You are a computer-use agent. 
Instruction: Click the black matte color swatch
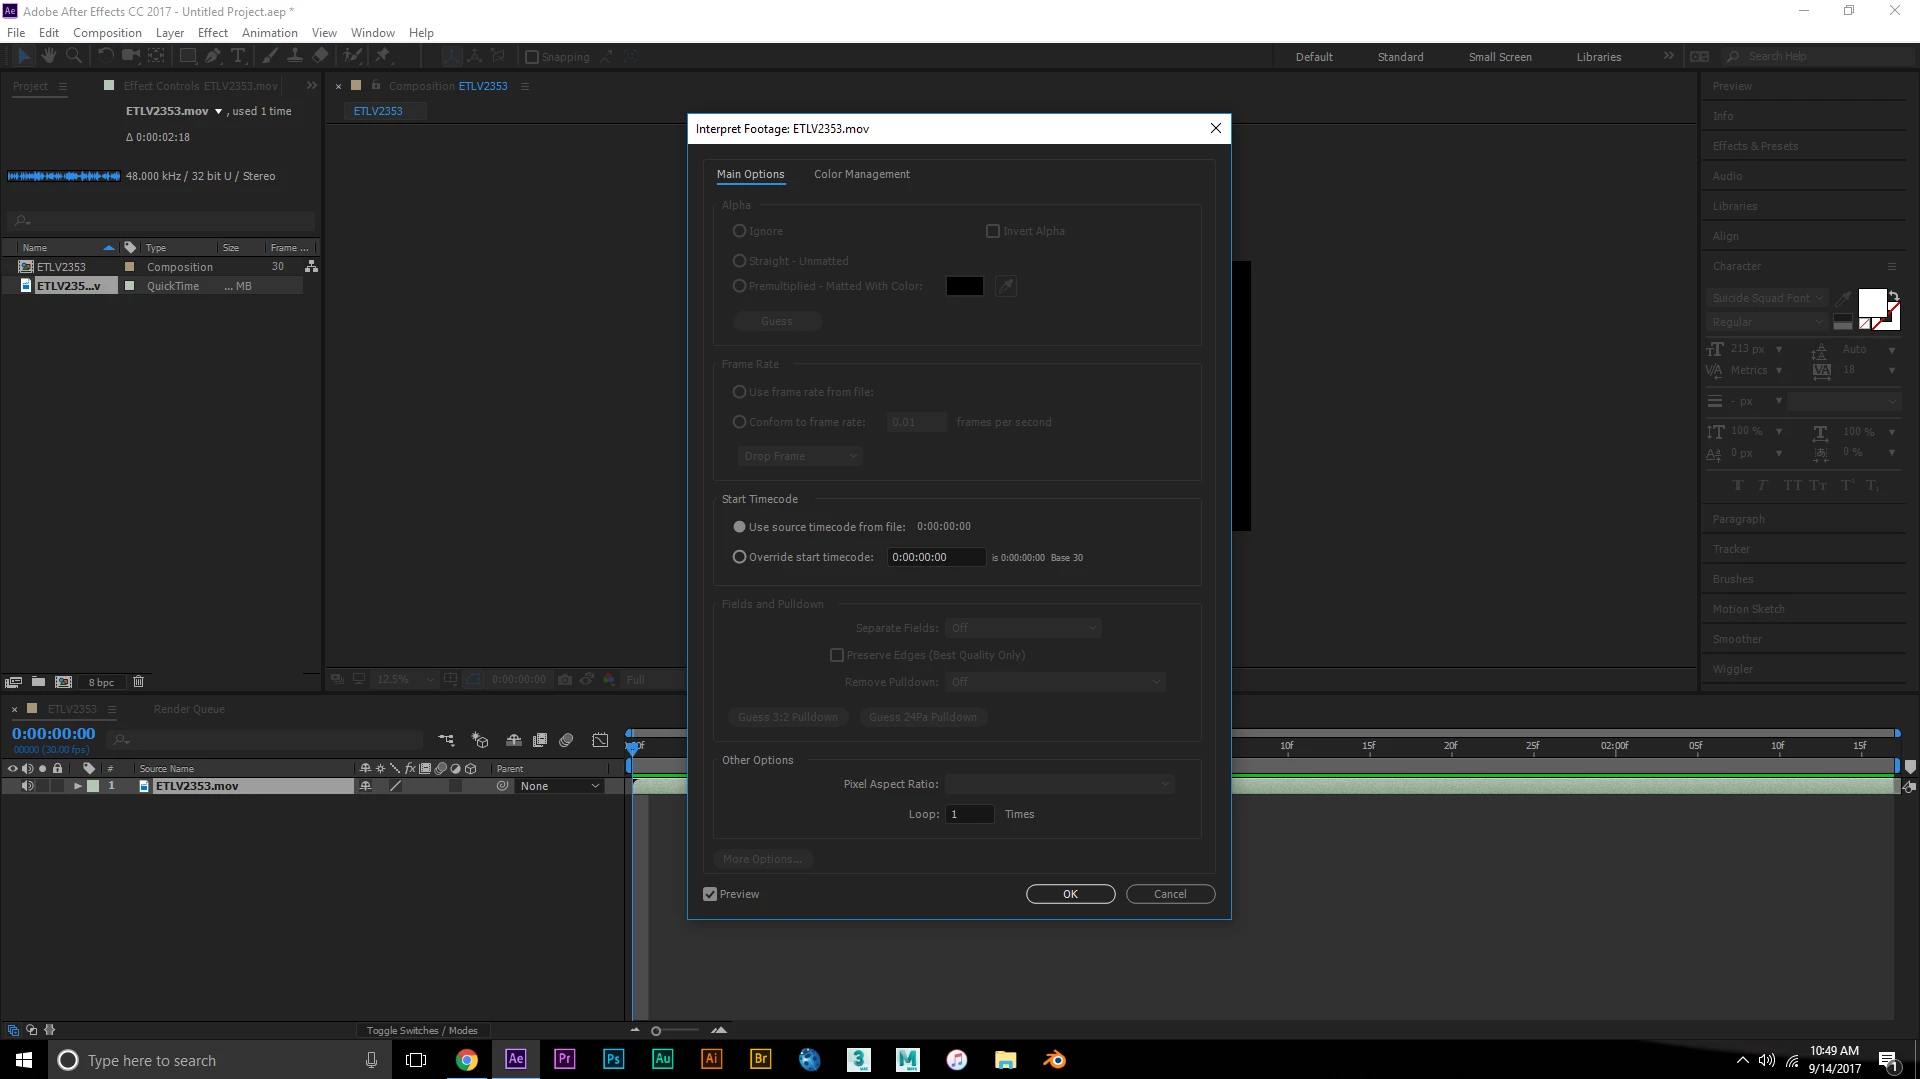point(964,286)
